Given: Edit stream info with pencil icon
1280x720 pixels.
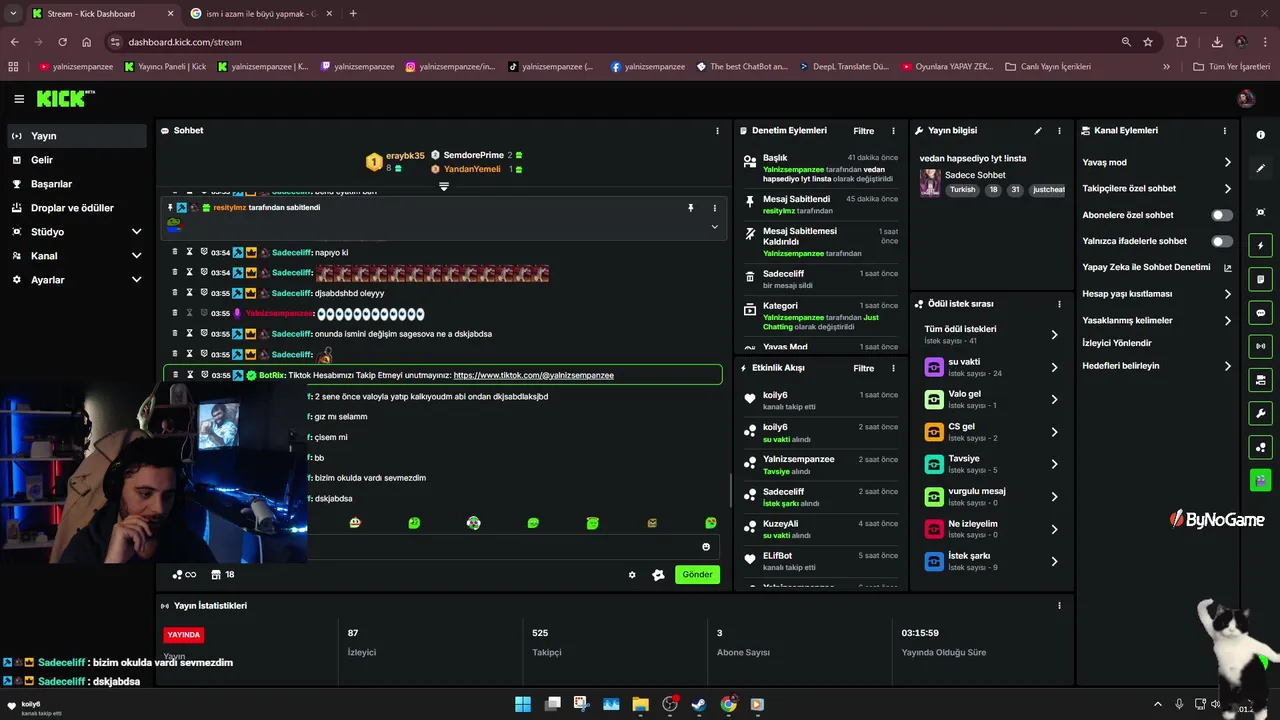Looking at the screenshot, I should tap(1038, 131).
